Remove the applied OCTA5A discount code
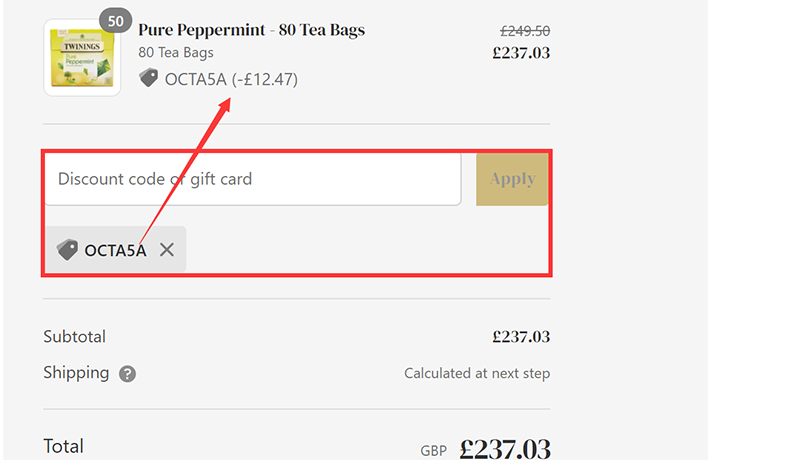The height and width of the screenshot is (460, 800). click(x=167, y=250)
